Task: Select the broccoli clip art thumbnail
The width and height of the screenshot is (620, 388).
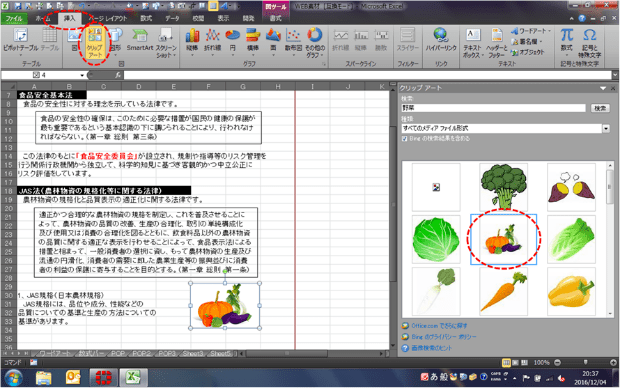Action: [503, 187]
